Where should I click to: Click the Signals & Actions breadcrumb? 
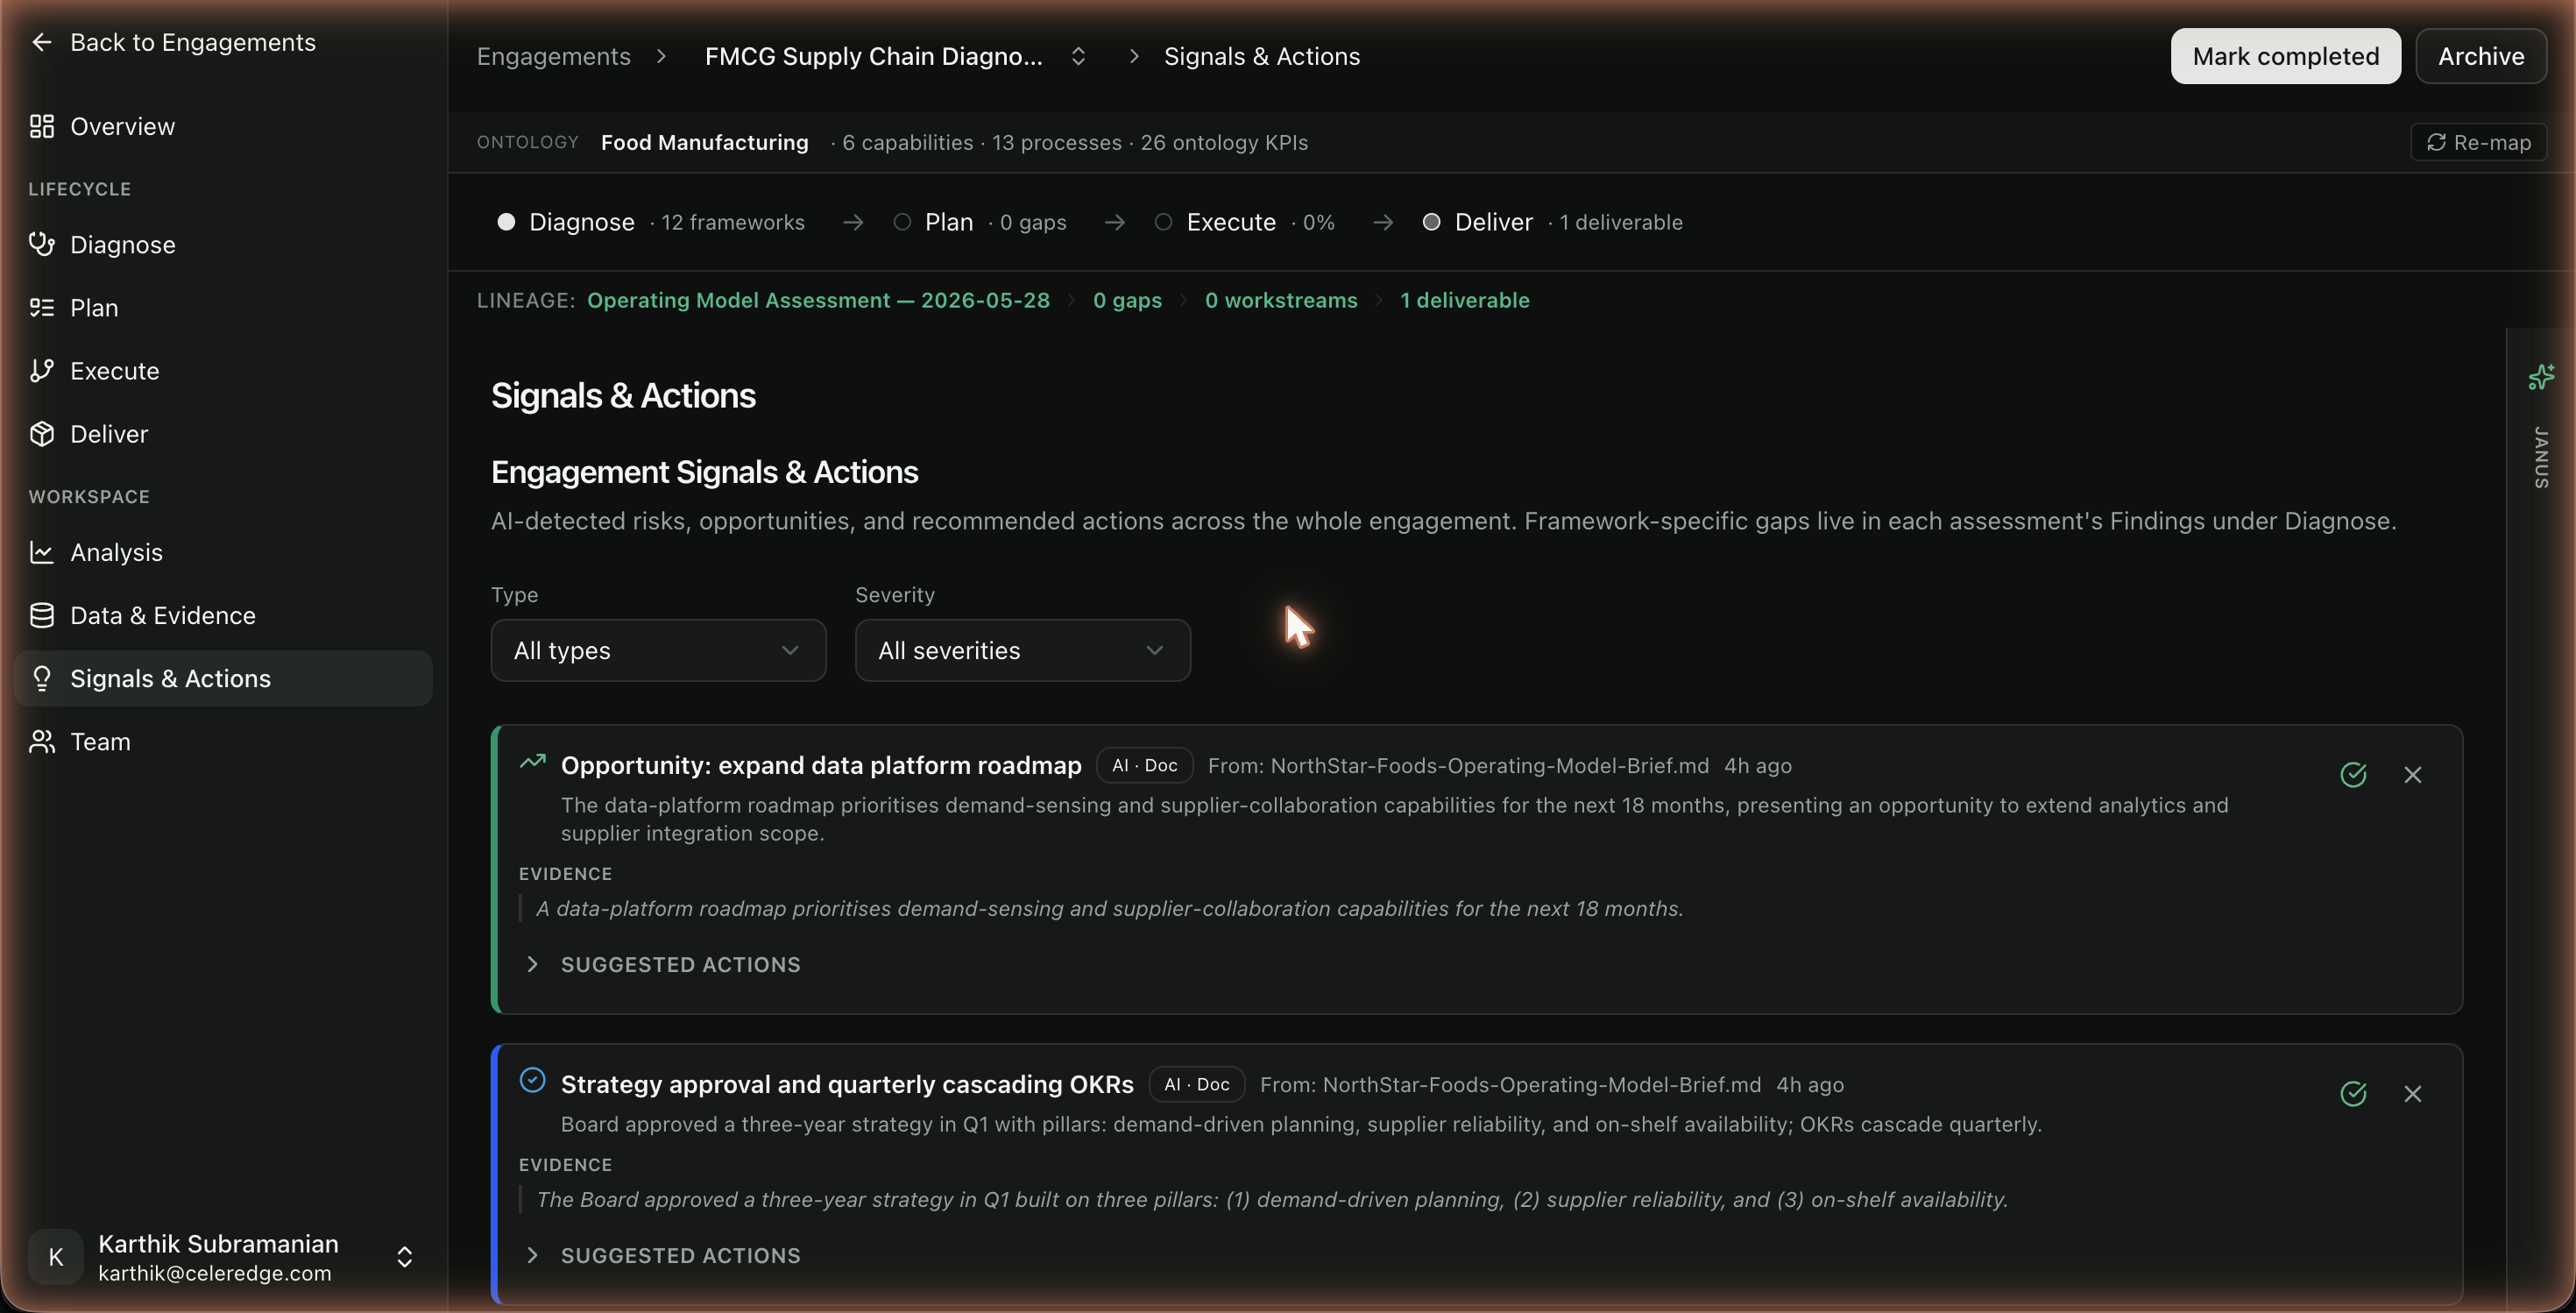(x=1262, y=57)
